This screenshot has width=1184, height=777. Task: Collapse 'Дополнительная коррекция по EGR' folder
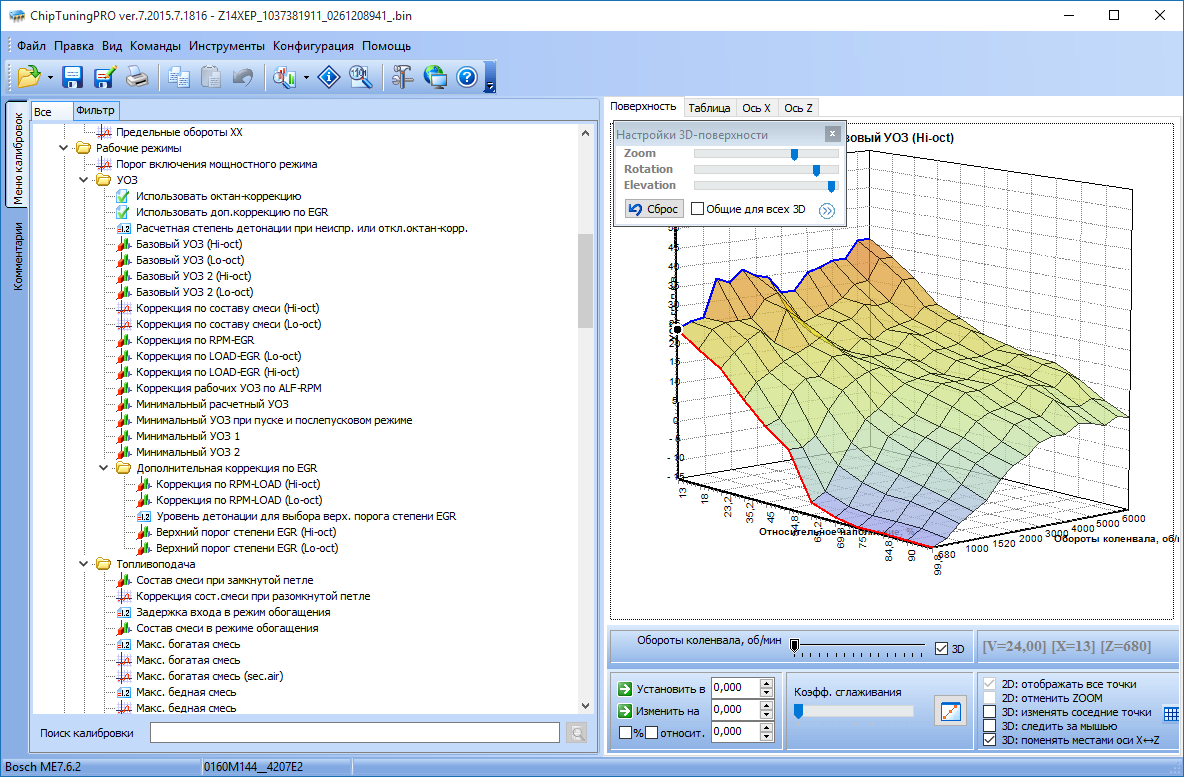click(104, 468)
